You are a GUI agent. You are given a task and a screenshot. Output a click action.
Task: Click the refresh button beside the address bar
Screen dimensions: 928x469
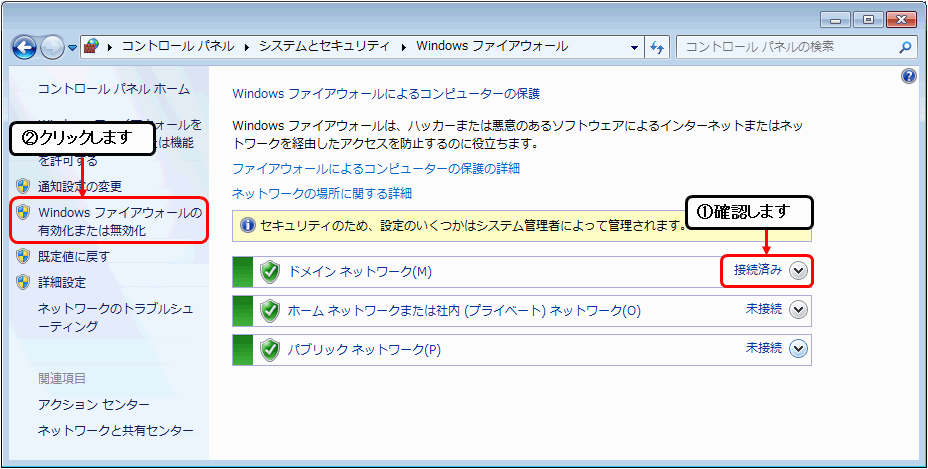click(x=656, y=47)
